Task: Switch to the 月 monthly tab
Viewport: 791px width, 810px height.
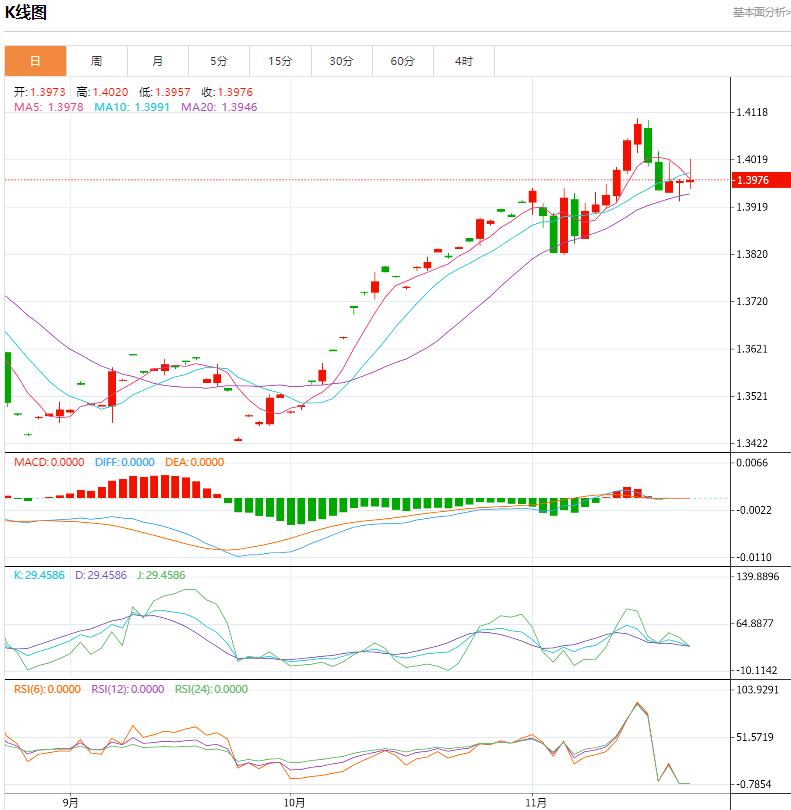Action: click(x=158, y=61)
